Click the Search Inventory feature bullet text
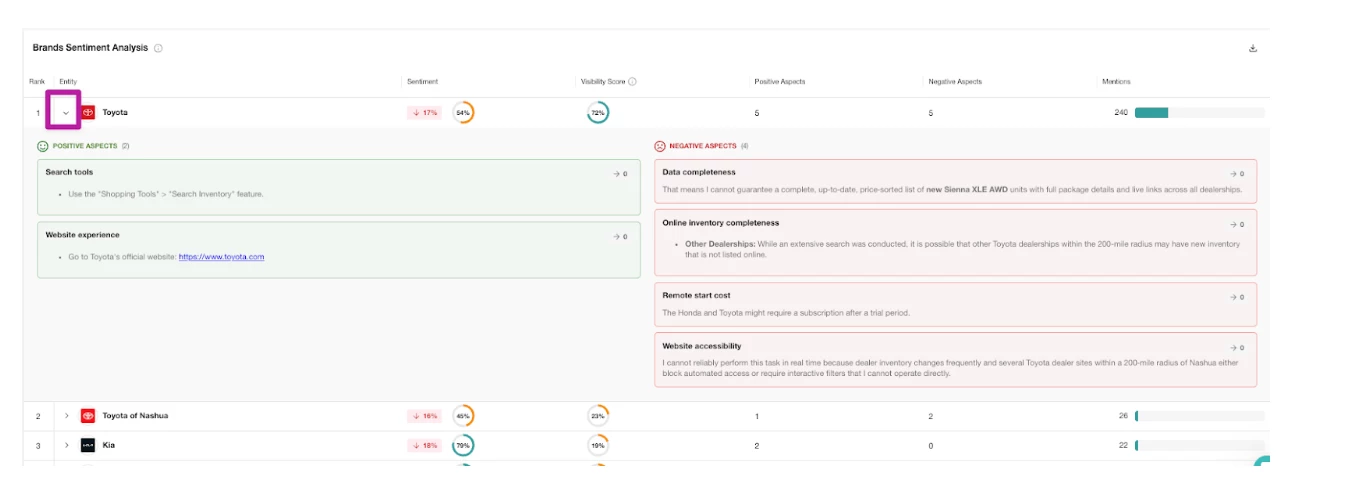Image resolution: width=1354 pixels, height=504 pixels. click(x=166, y=194)
